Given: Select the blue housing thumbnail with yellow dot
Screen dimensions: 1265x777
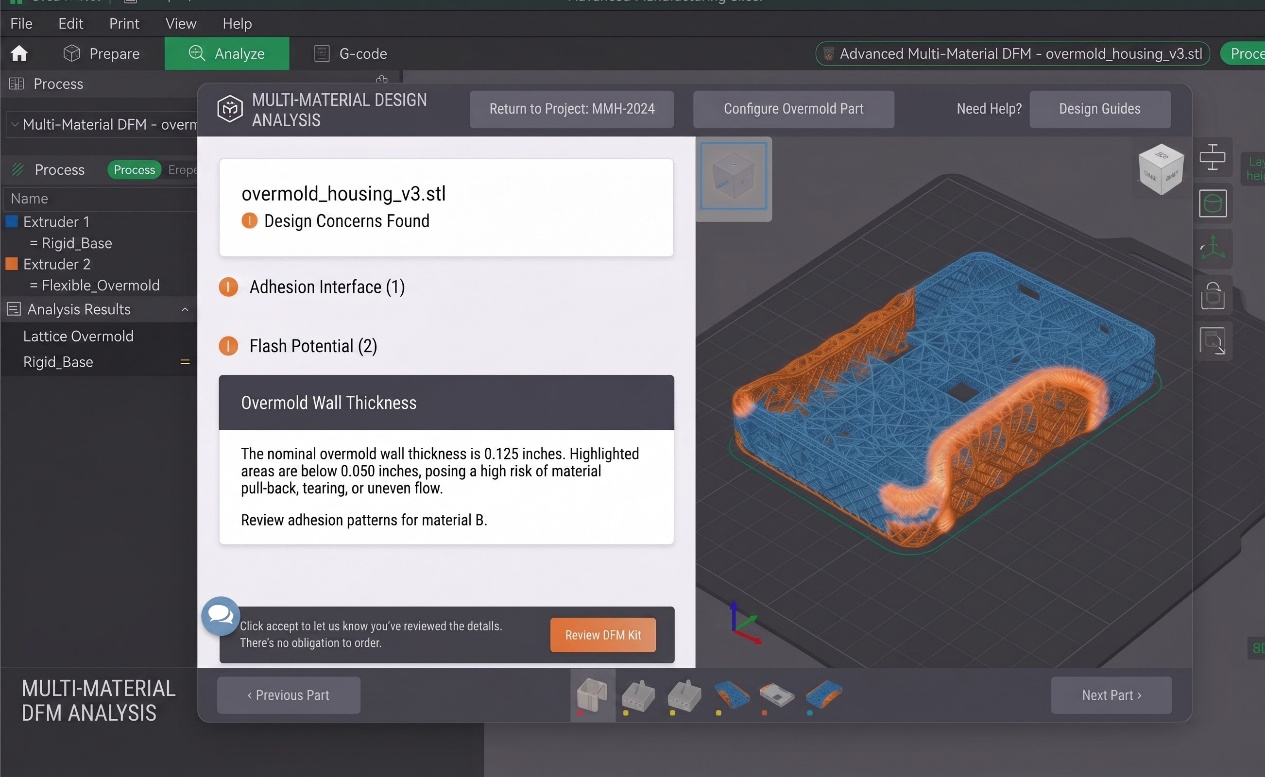Looking at the screenshot, I should [x=730, y=695].
